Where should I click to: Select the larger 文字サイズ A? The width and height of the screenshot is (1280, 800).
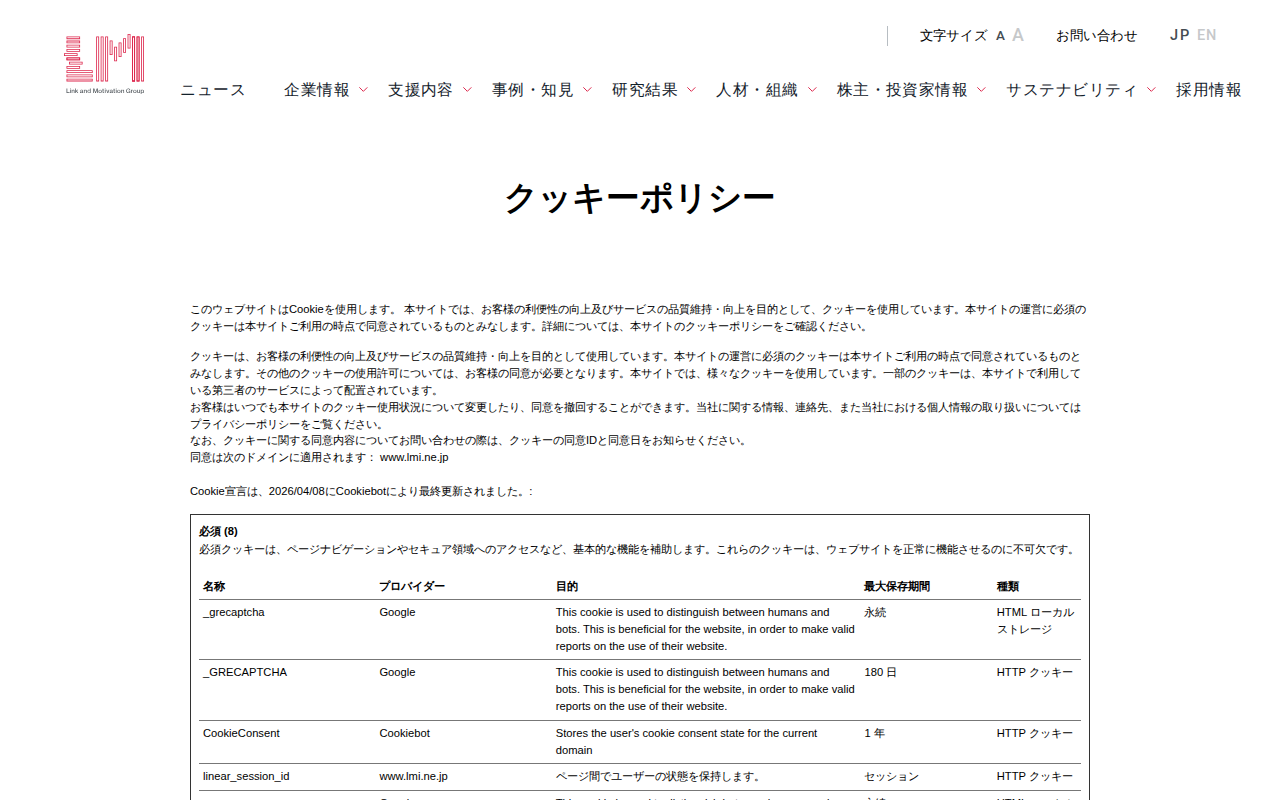click(1018, 35)
